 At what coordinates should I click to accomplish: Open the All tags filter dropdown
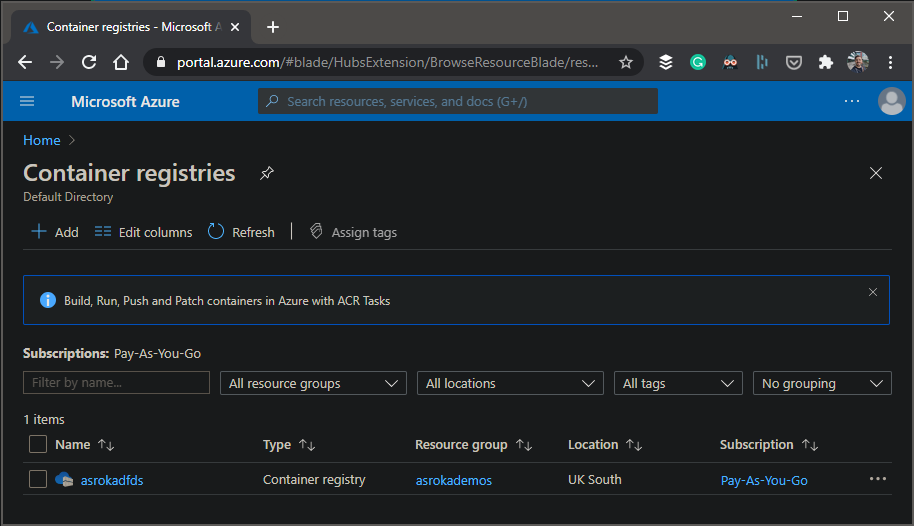coord(678,383)
